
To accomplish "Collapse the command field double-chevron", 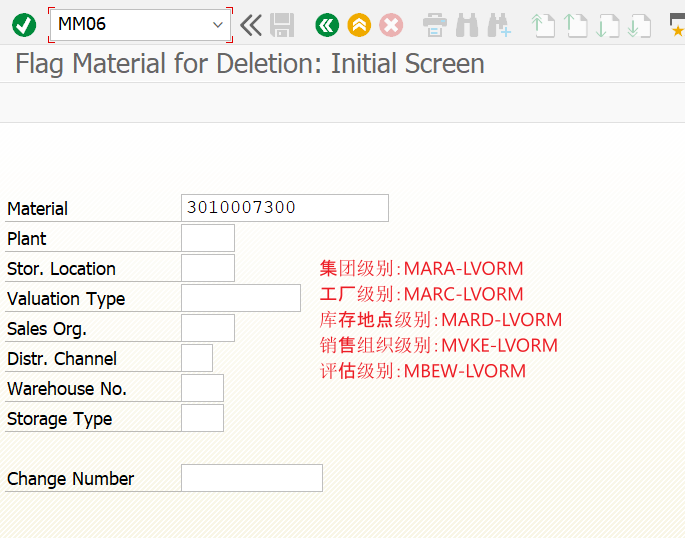I will pos(251,25).
